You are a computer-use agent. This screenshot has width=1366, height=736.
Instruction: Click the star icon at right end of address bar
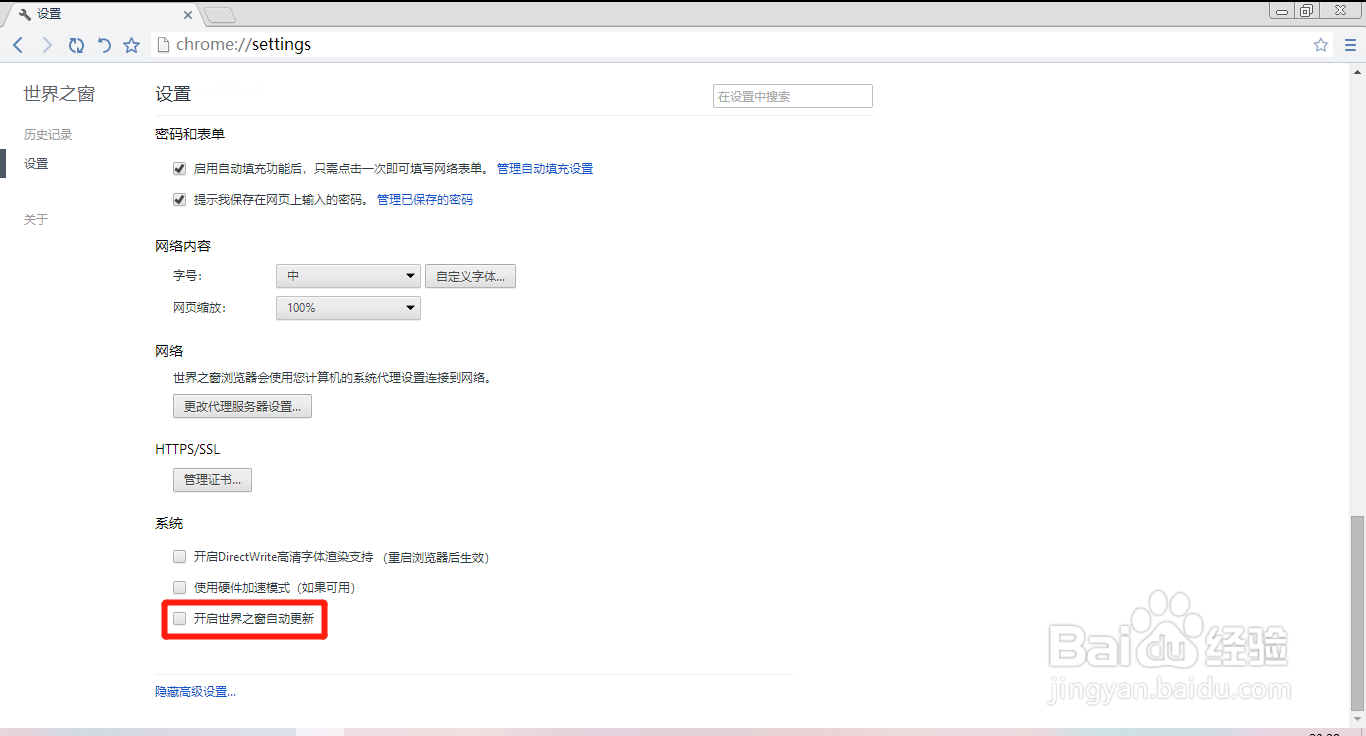point(1321,45)
